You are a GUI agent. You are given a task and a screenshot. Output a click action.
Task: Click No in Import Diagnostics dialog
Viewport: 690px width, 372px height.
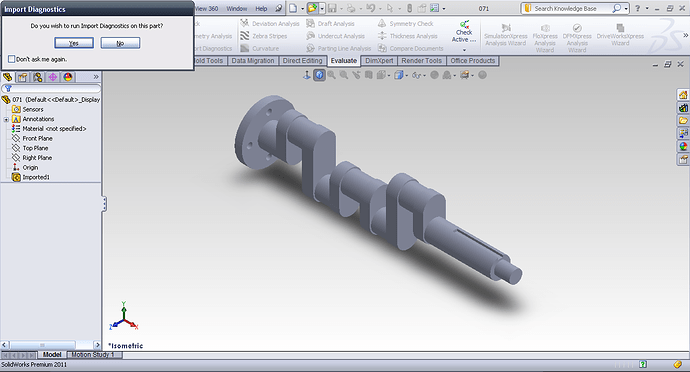(120, 43)
